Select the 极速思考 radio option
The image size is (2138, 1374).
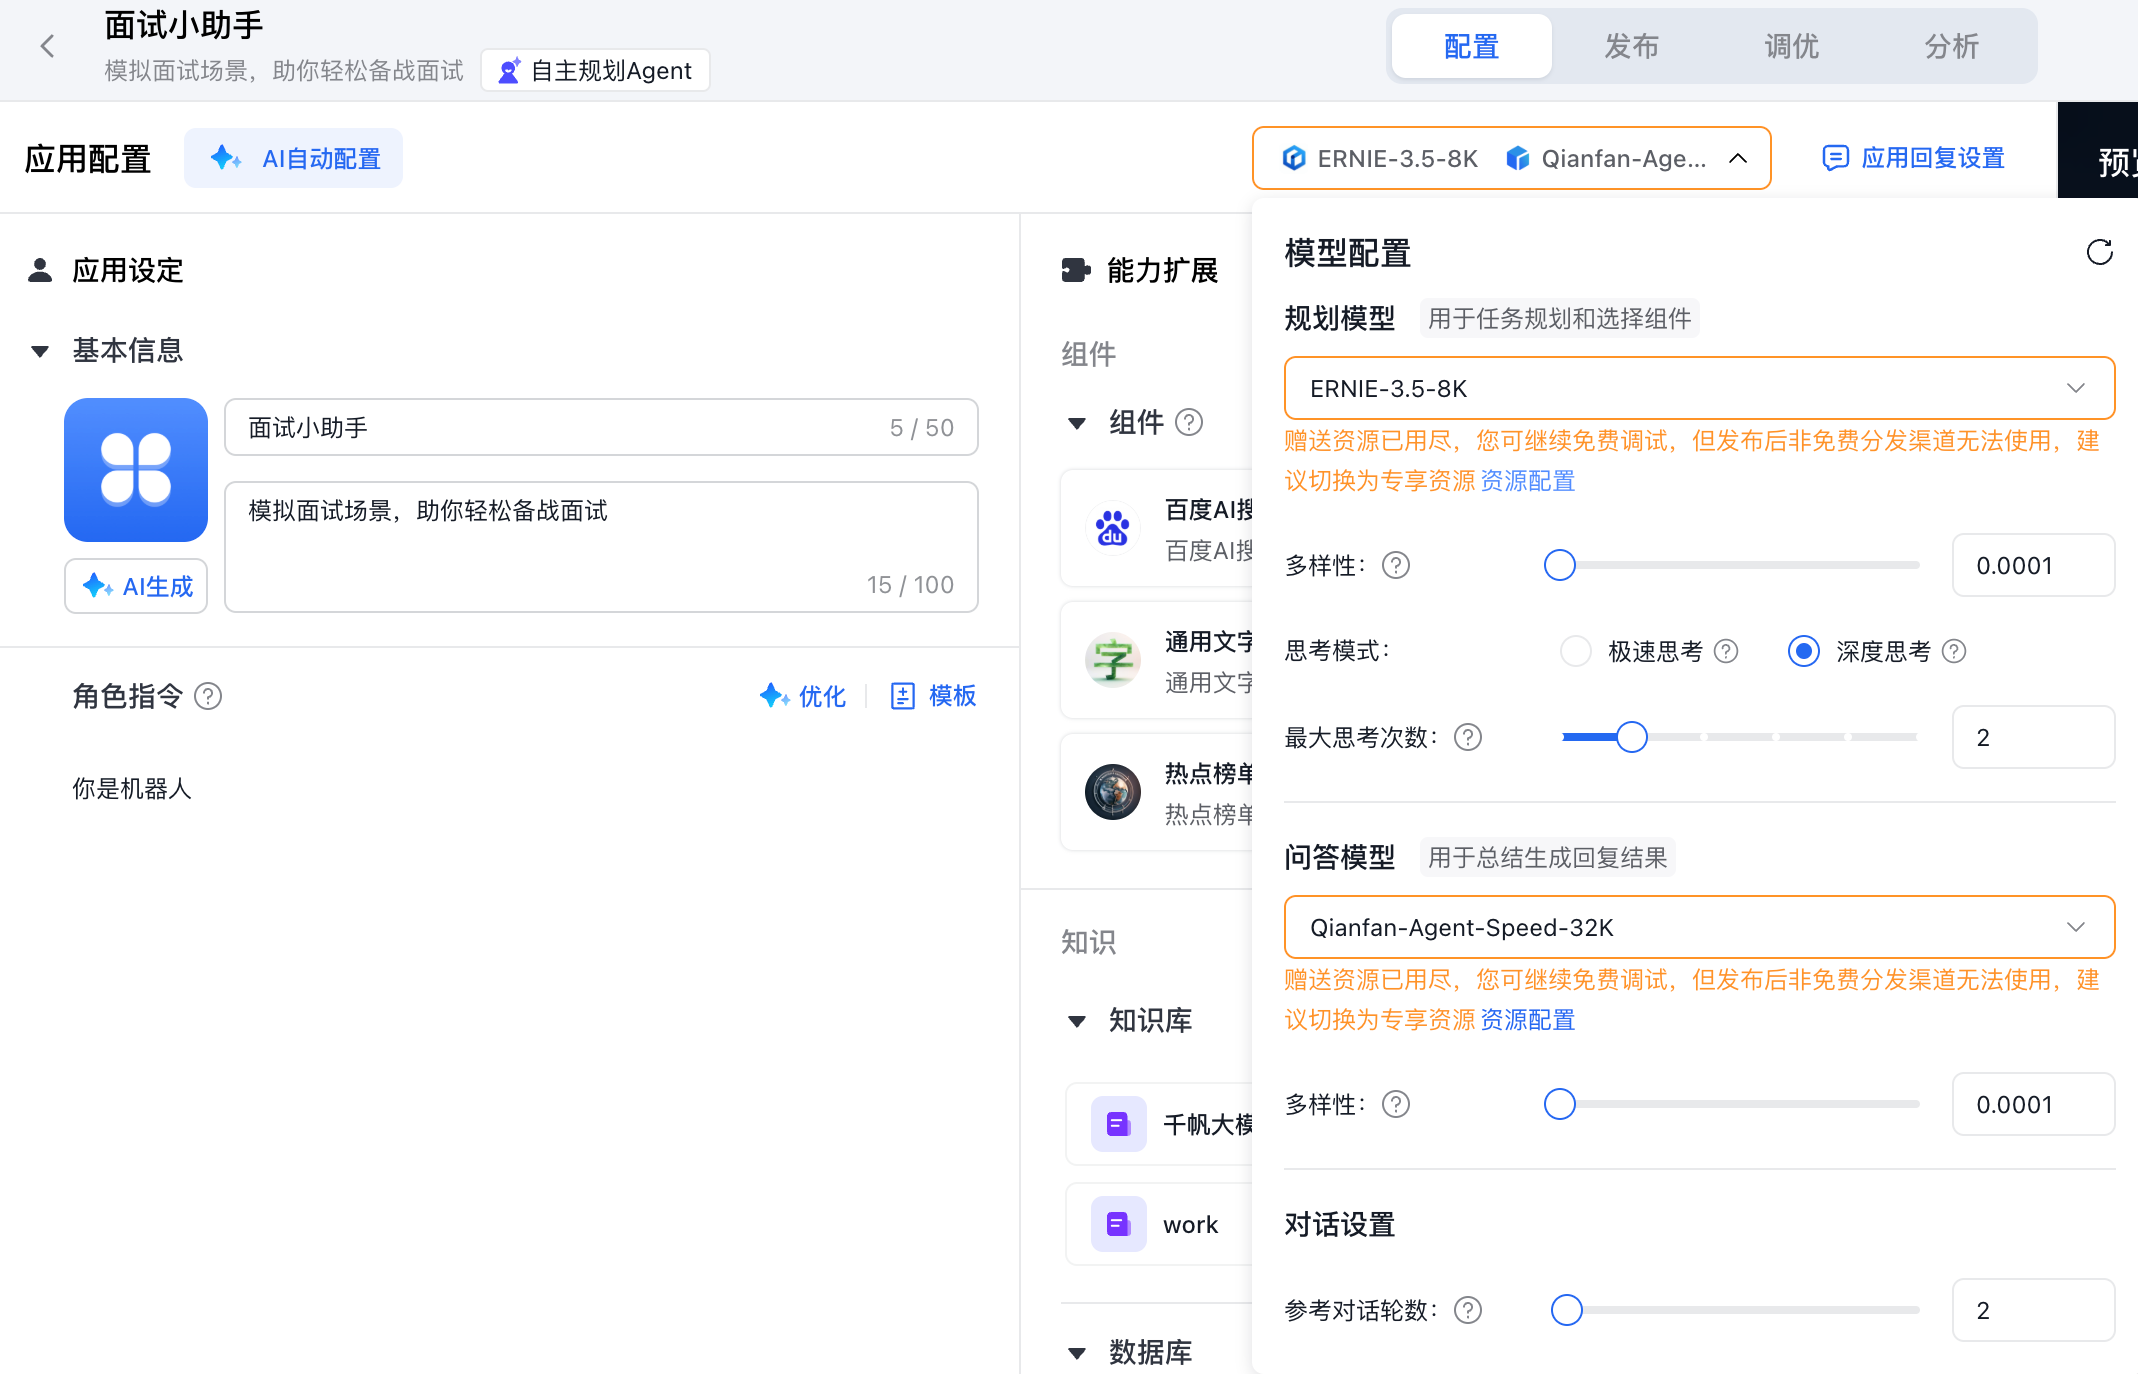1576,652
